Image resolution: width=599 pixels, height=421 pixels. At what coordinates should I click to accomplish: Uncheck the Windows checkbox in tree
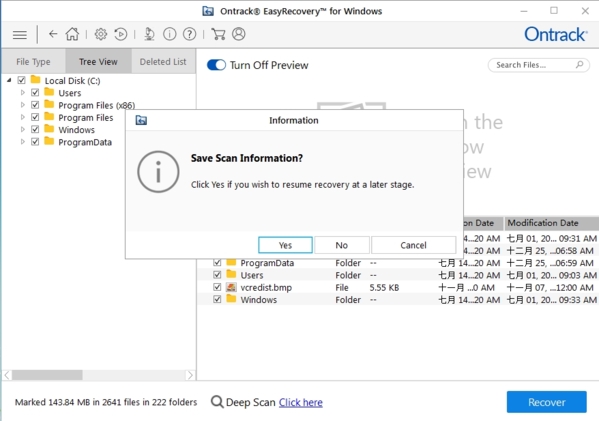[x=35, y=129]
